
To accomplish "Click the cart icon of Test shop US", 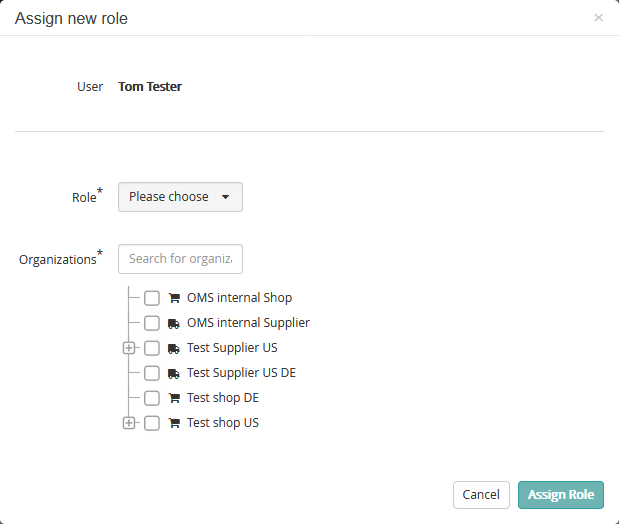I will coord(174,423).
